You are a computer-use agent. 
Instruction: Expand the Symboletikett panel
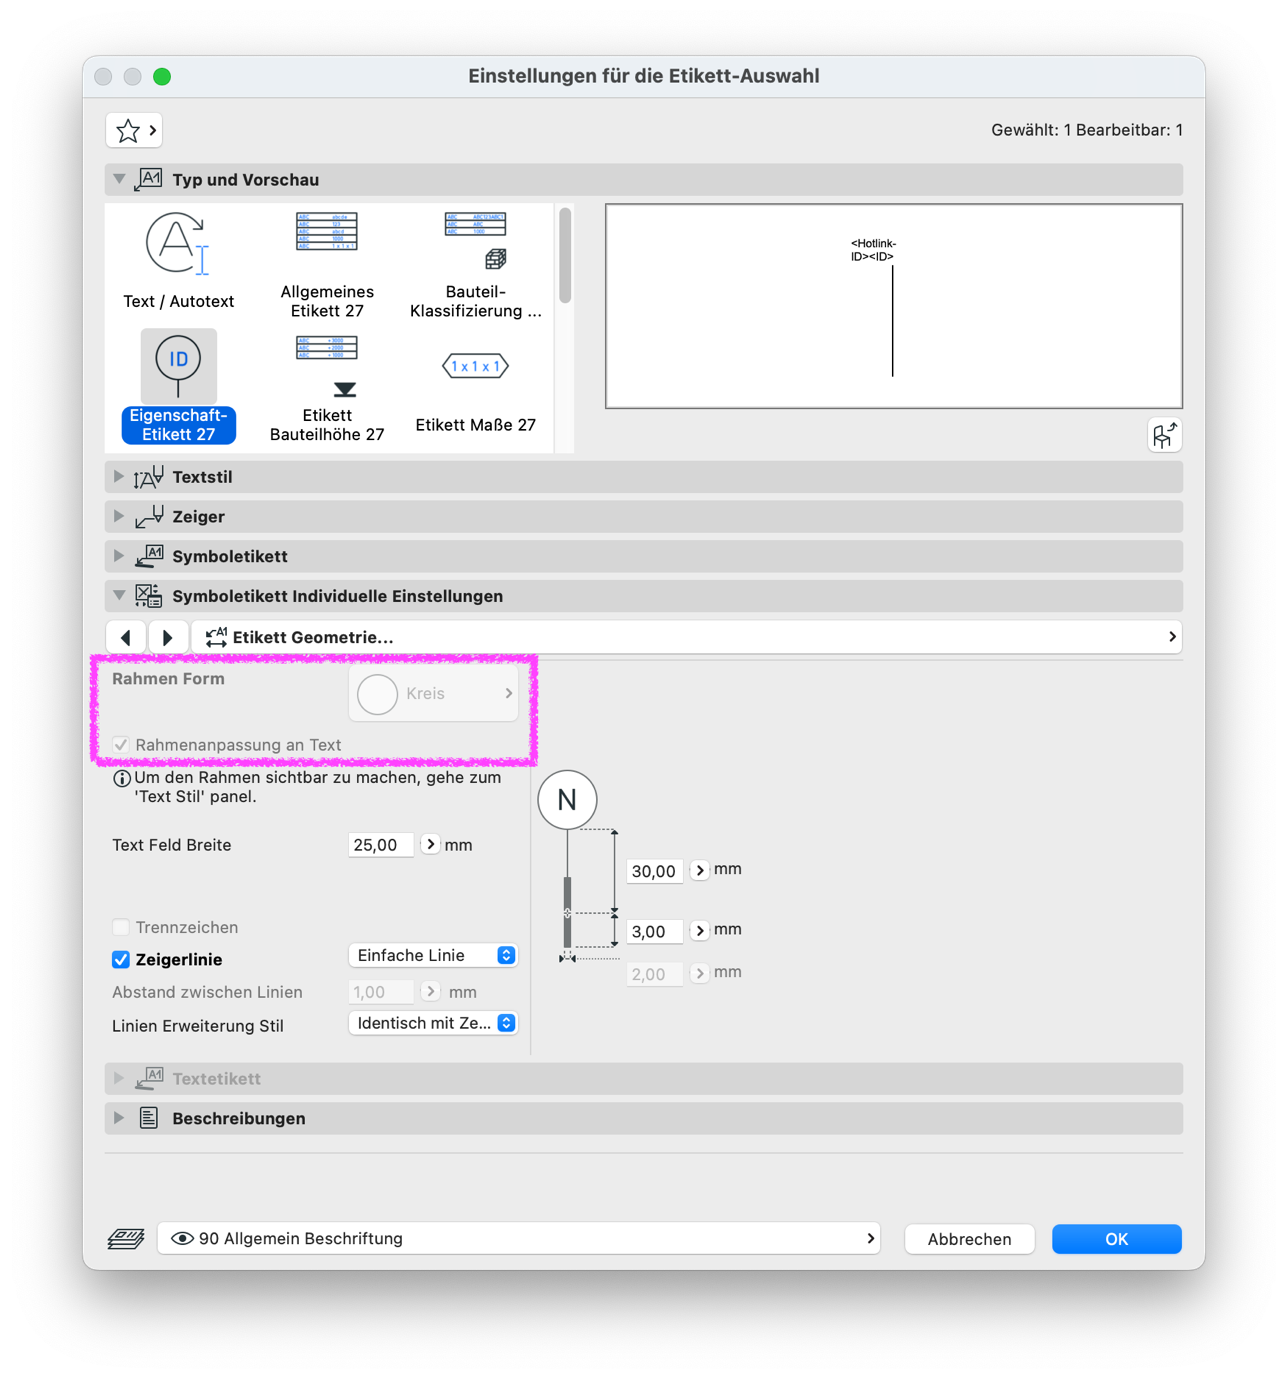pos(119,556)
